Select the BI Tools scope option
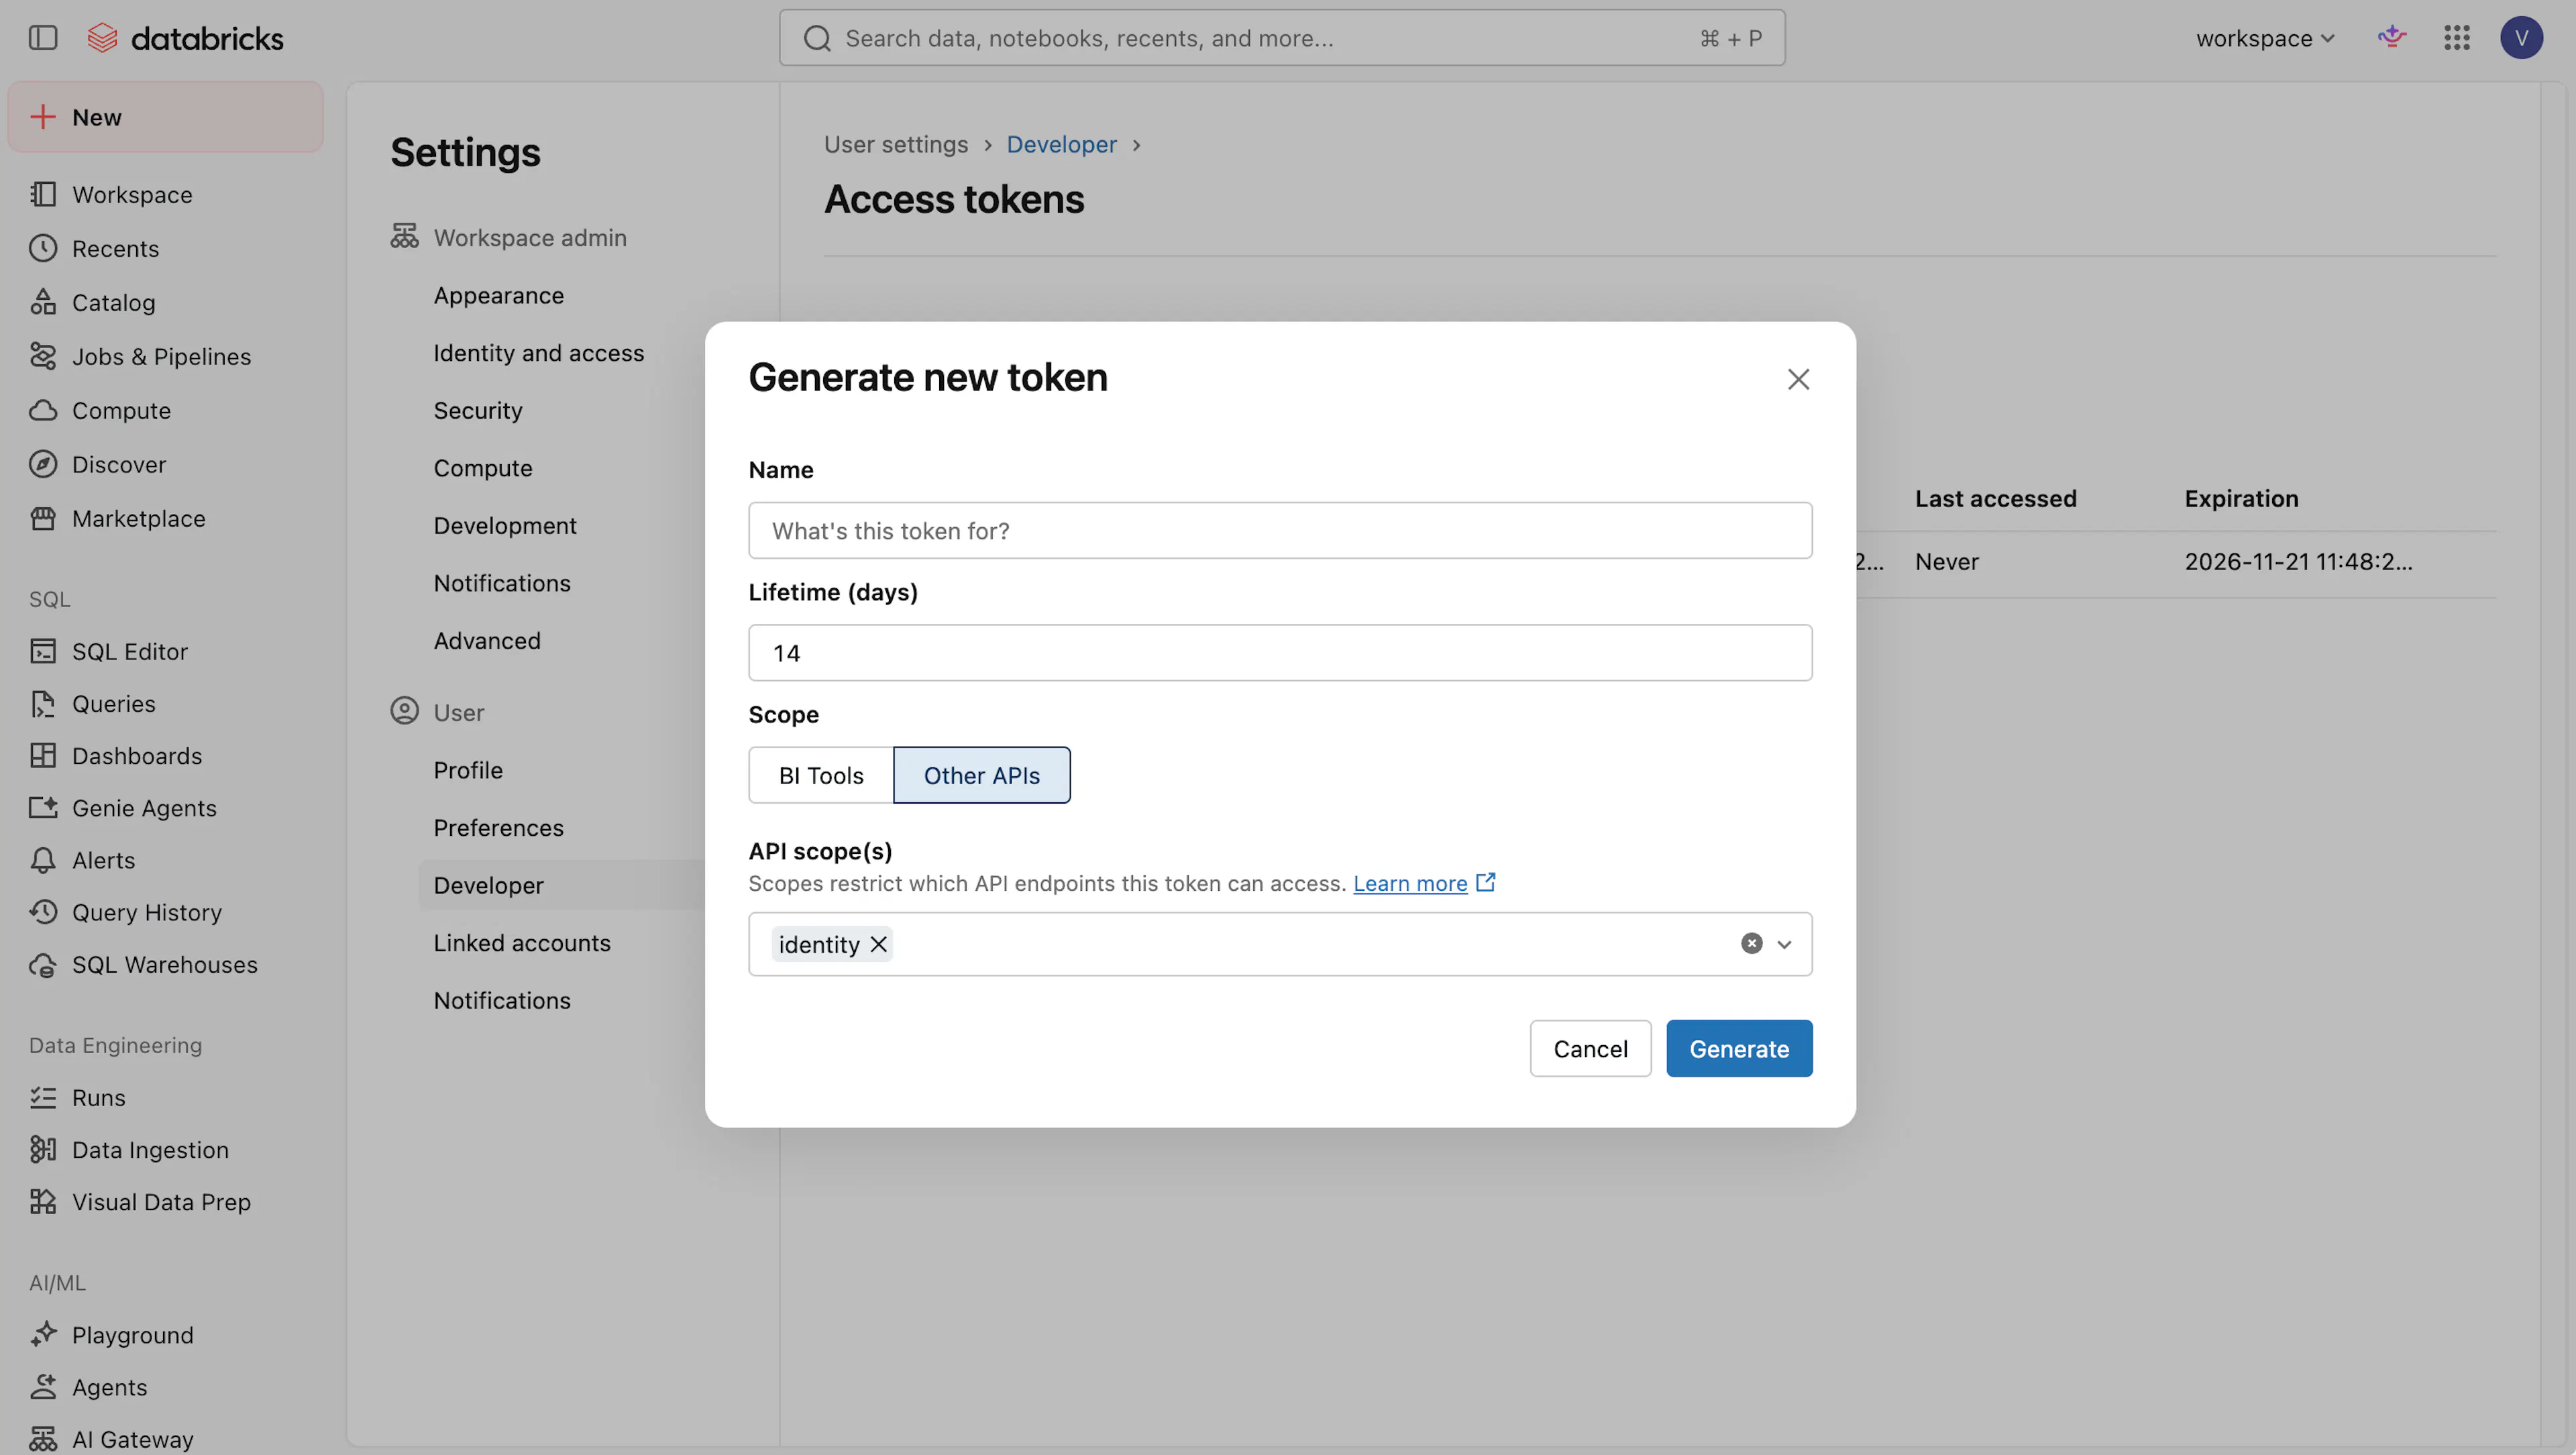2576x1455 pixels. pos(821,775)
